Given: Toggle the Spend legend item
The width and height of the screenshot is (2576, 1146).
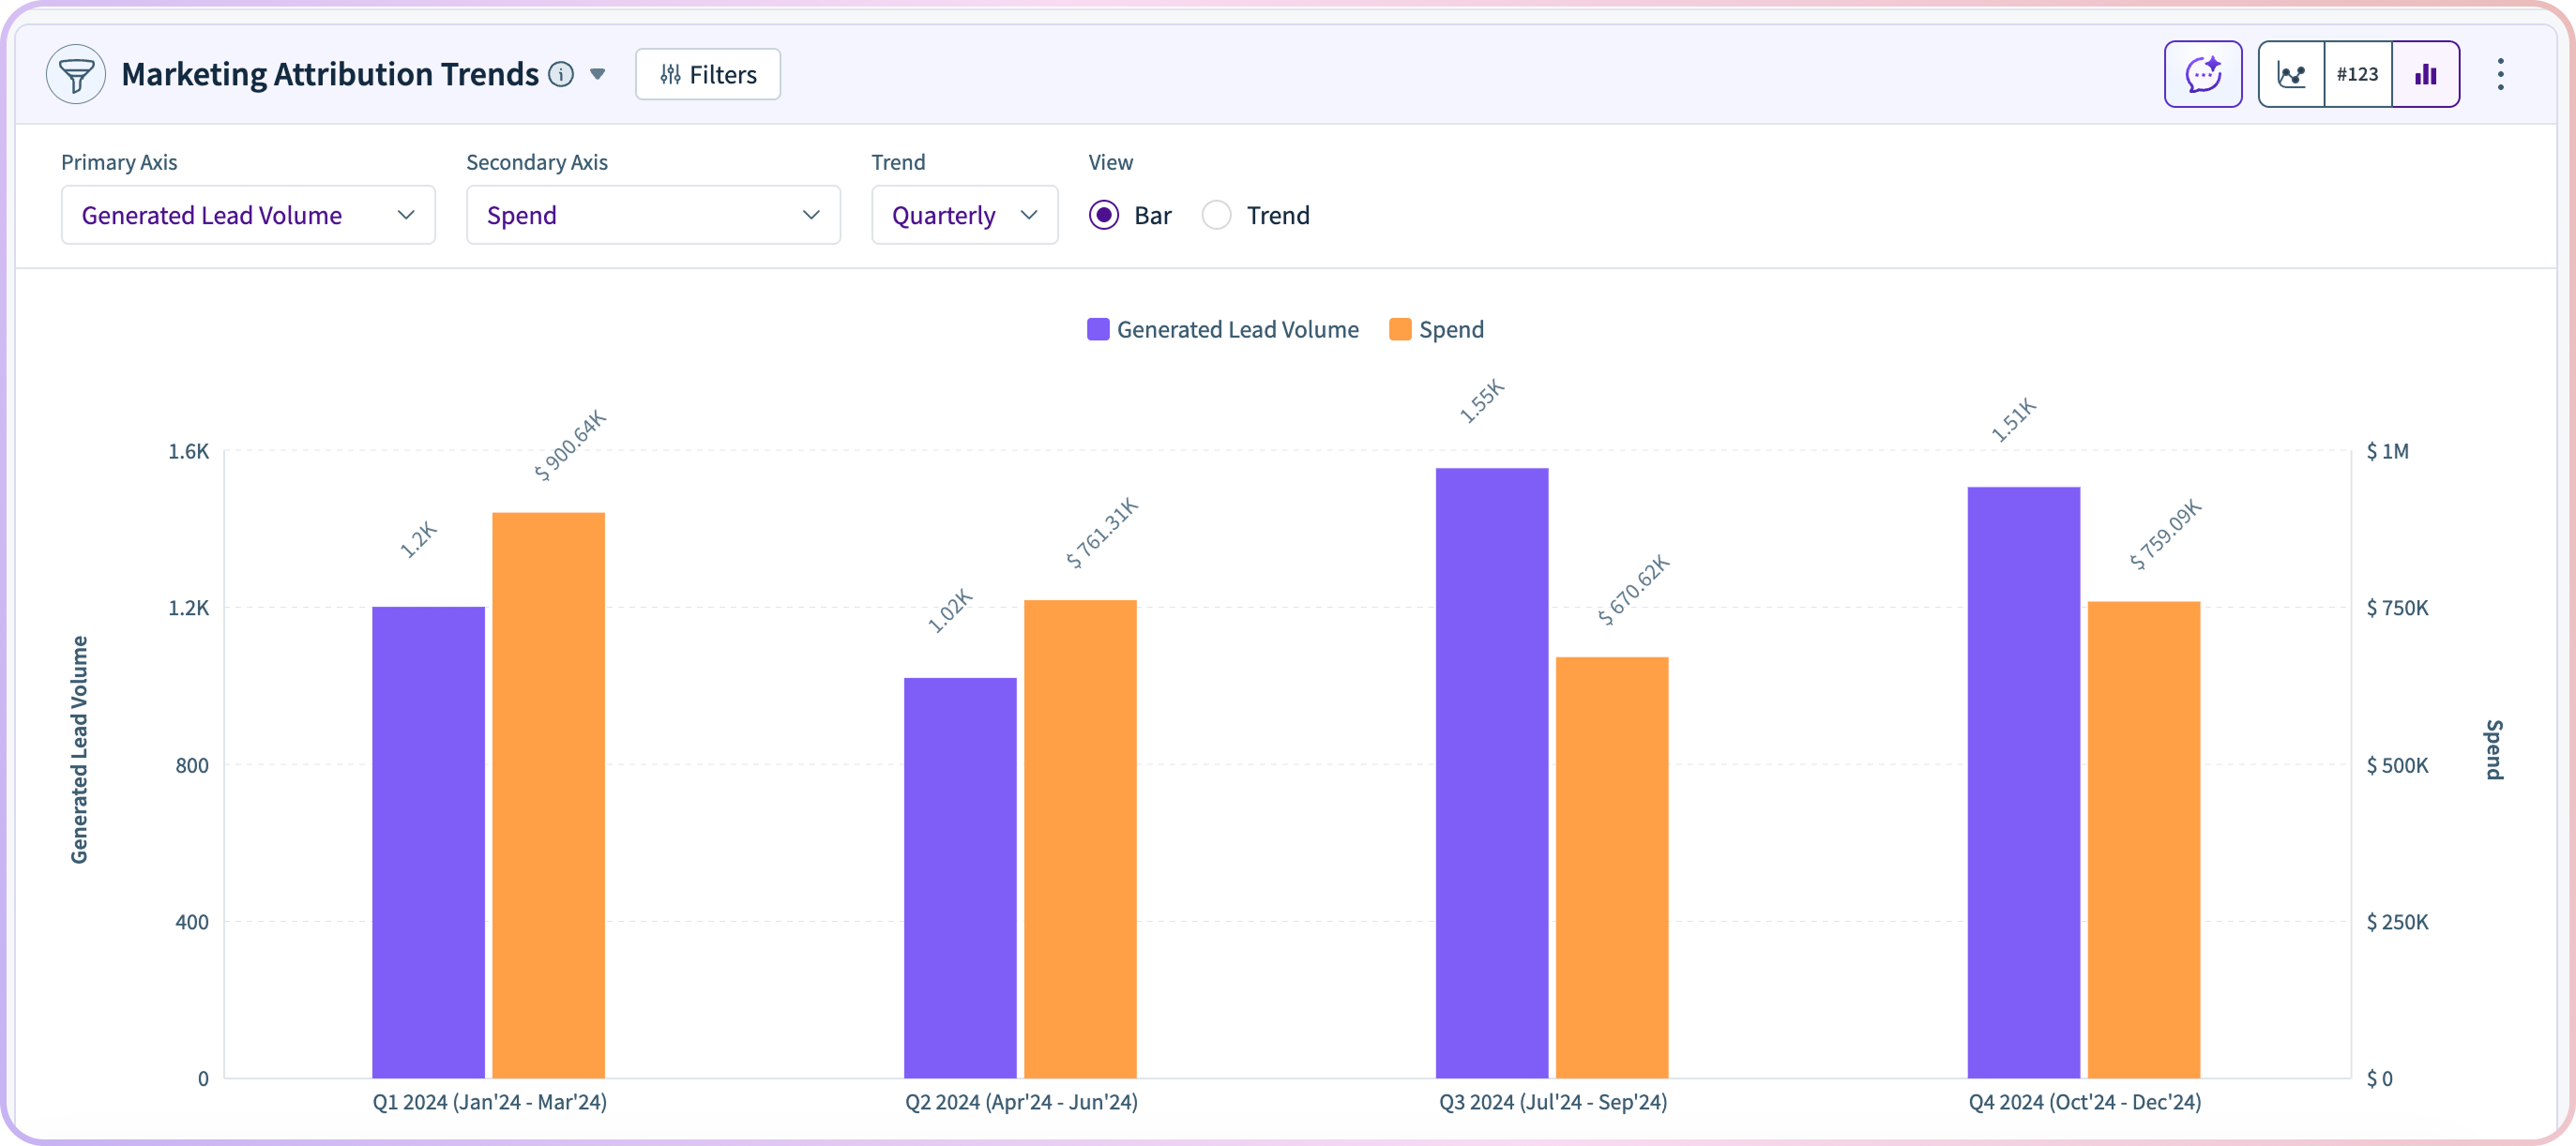Looking at the screenshot, I should (1437, 330).
